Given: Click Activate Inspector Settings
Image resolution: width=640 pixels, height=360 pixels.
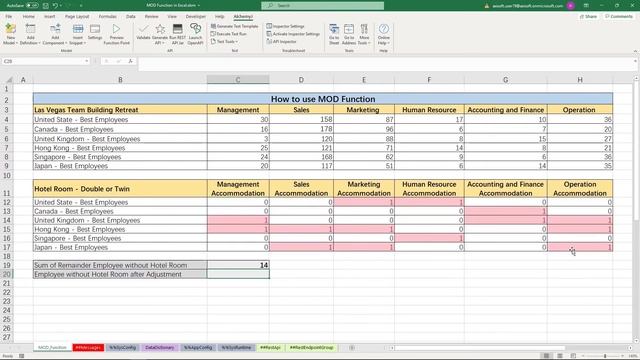Looking at the screenshot, I should coord(293,34).
